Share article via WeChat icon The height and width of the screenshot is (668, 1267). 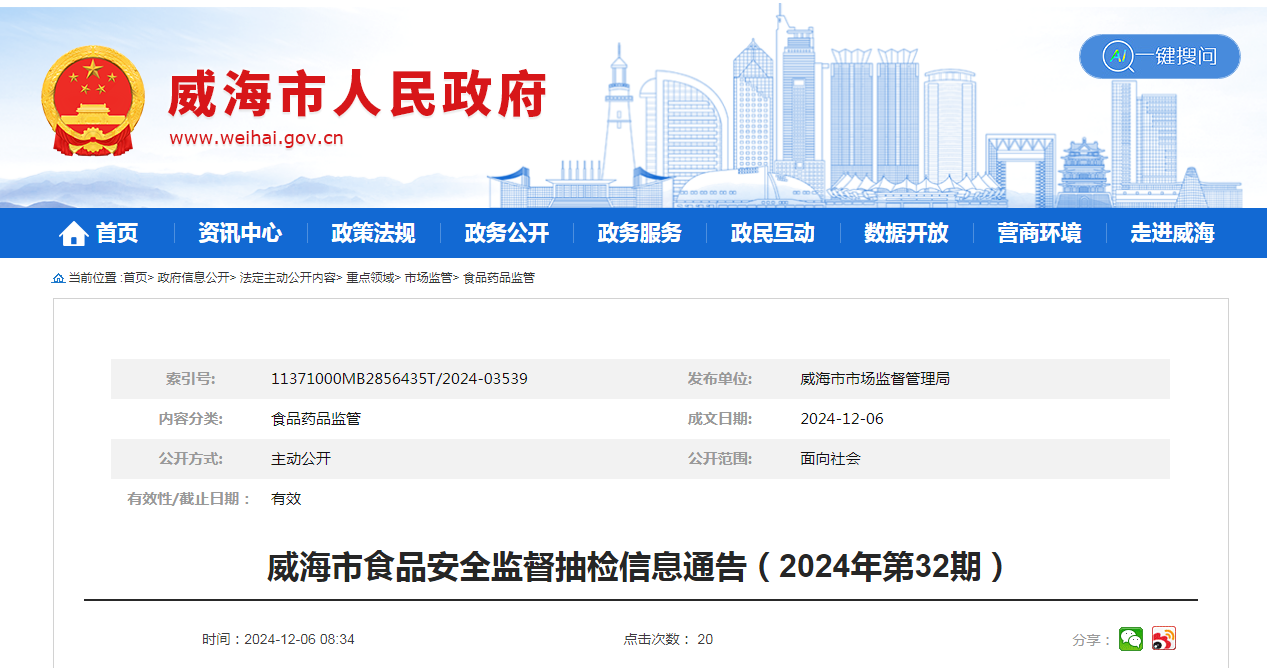1131,639
